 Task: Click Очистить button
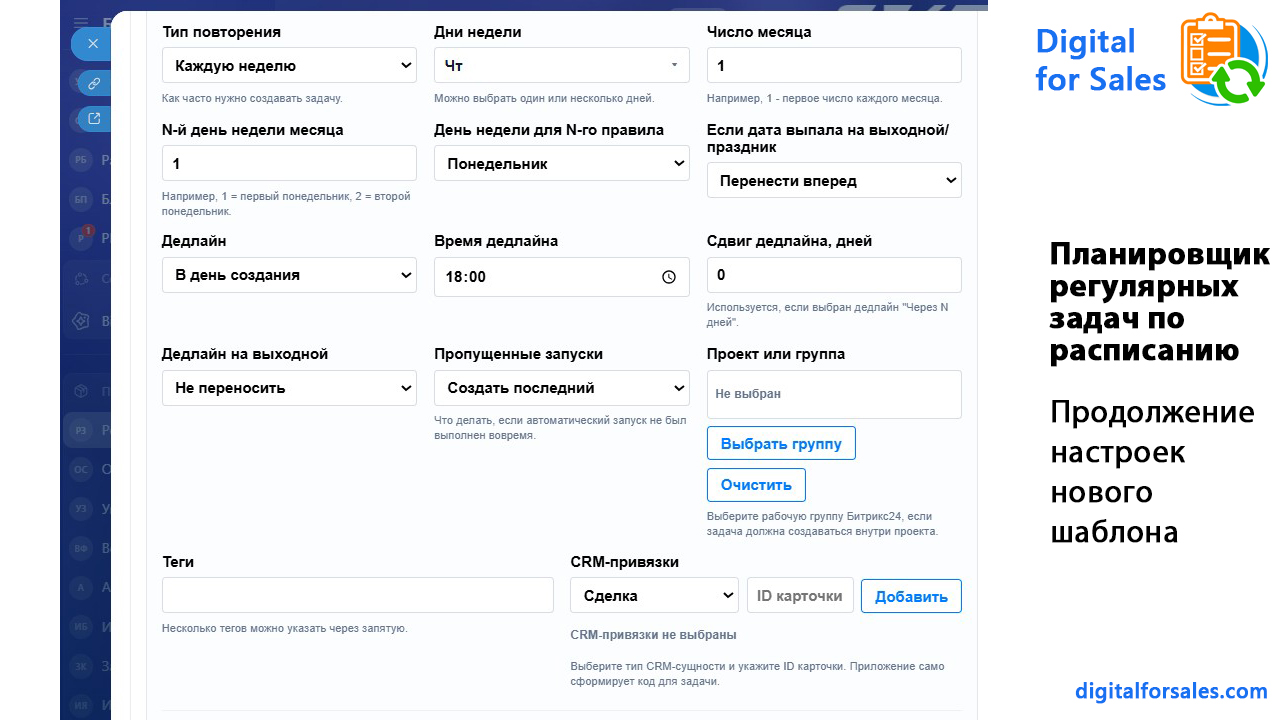click(x=756, y=485)
